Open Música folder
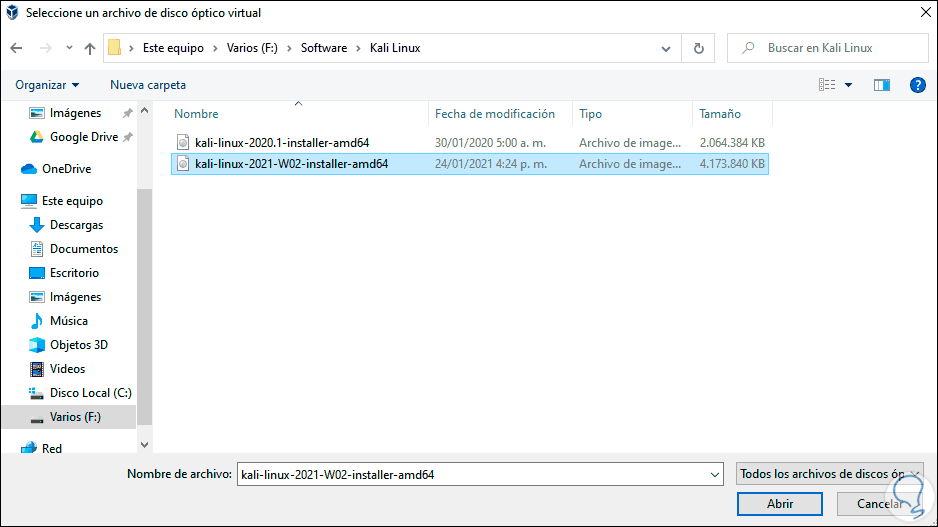 pos(69,321)
